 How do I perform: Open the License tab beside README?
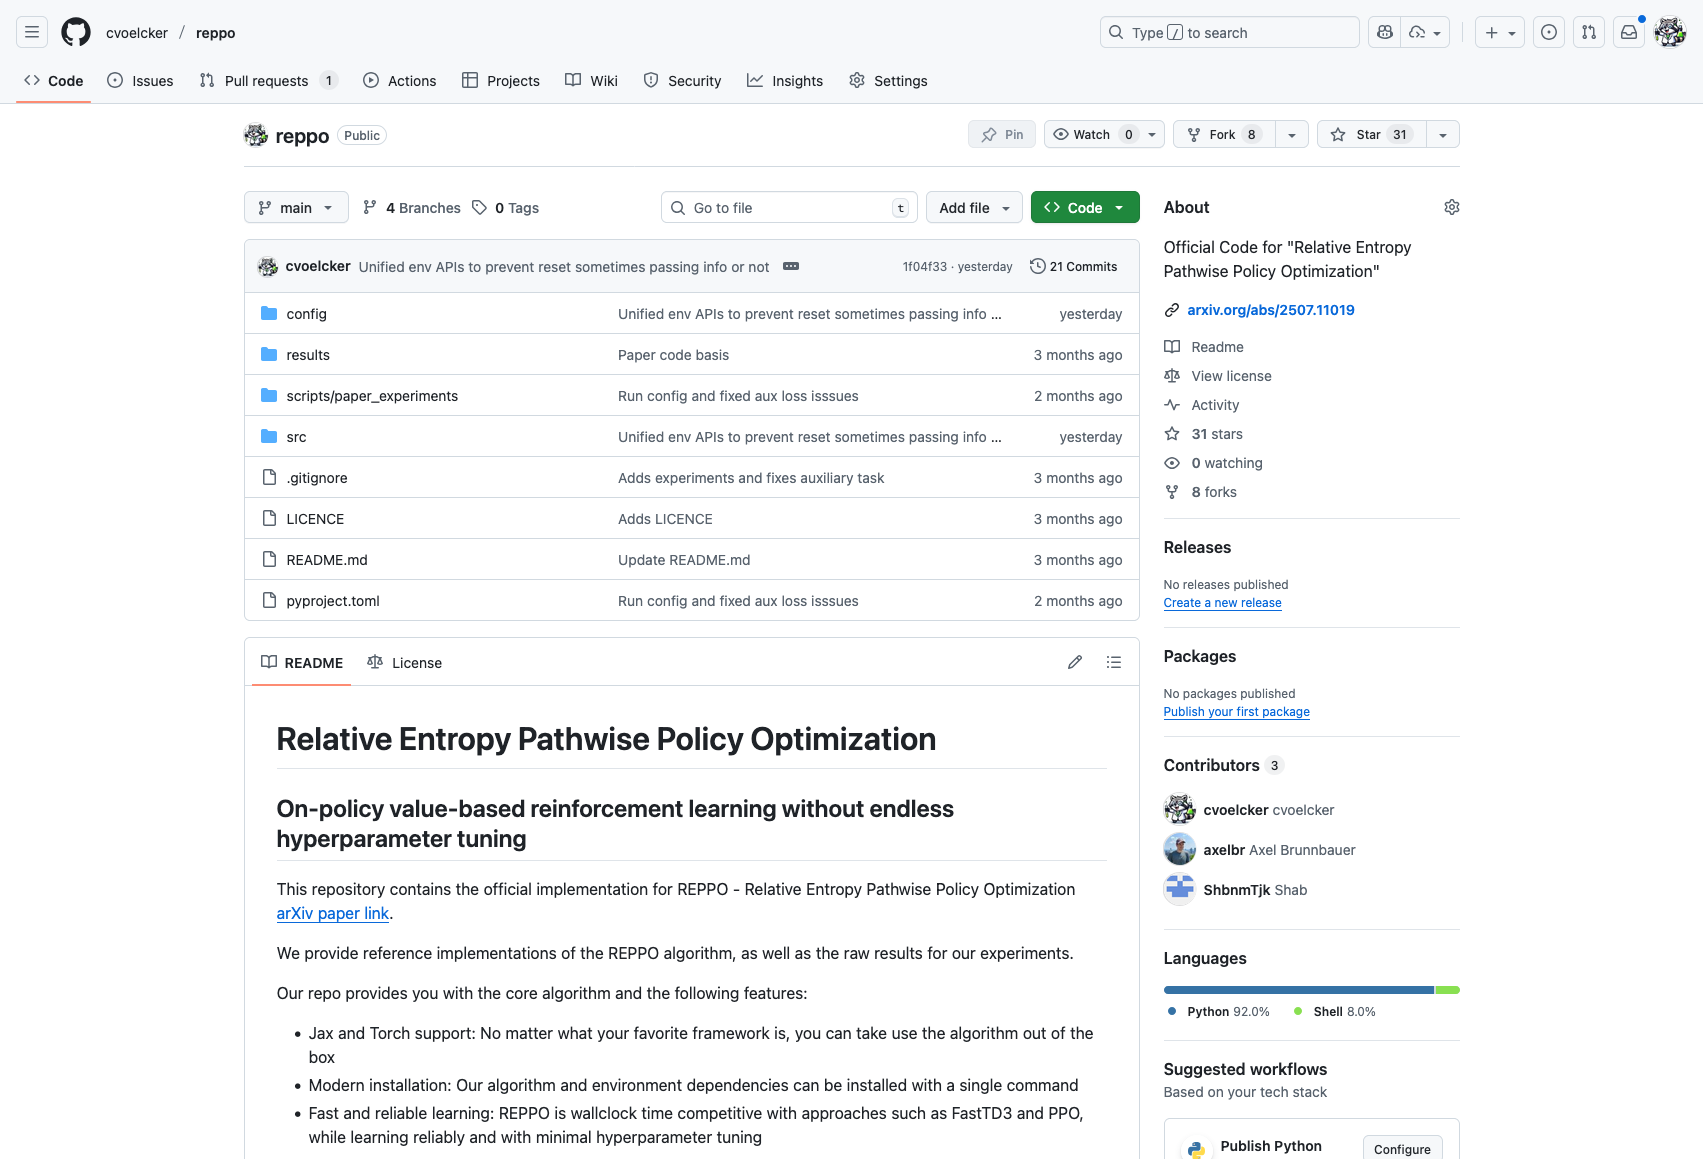pyautogui.click(x=405, y=662)
